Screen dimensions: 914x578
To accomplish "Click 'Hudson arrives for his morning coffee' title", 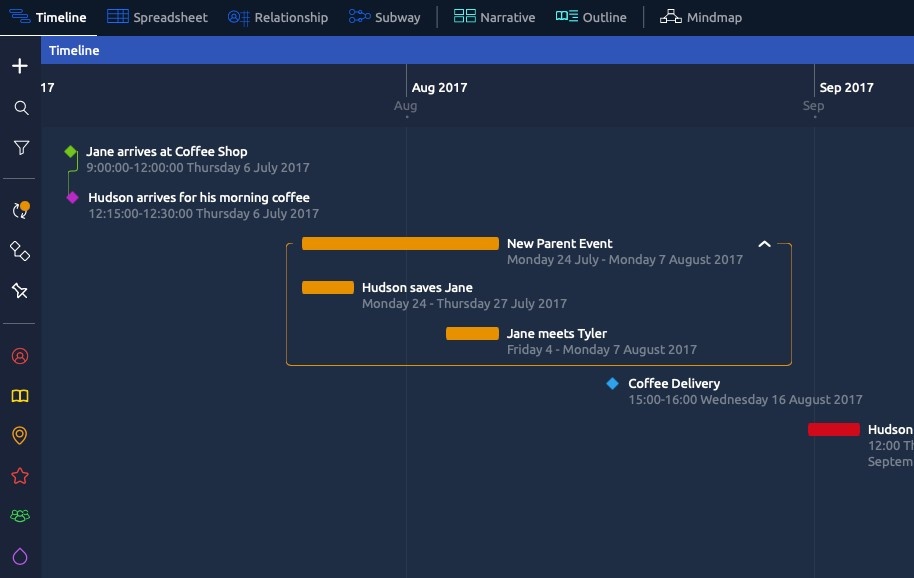I will click(199, 198).
